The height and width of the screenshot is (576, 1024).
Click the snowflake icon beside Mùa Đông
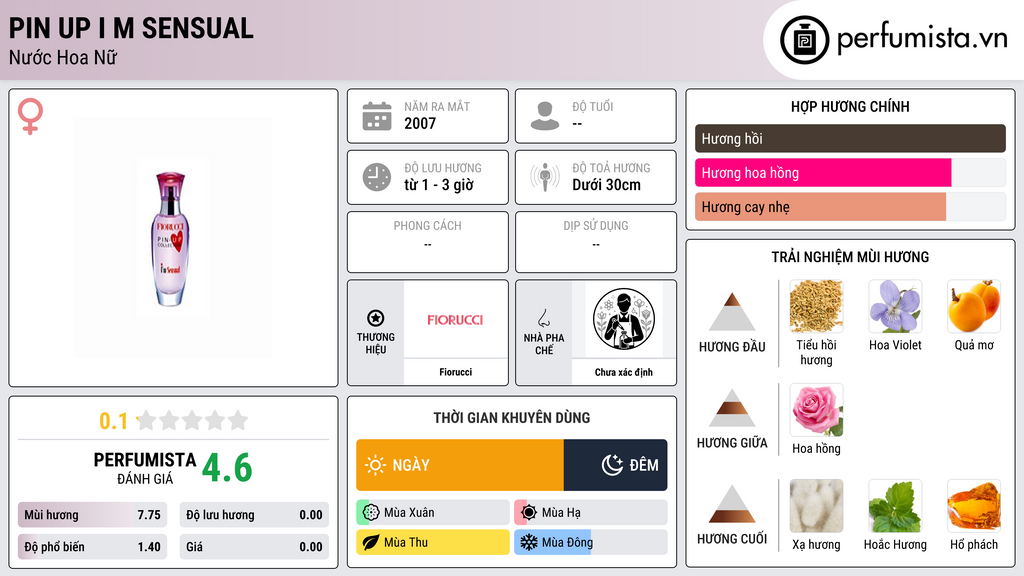528,542
